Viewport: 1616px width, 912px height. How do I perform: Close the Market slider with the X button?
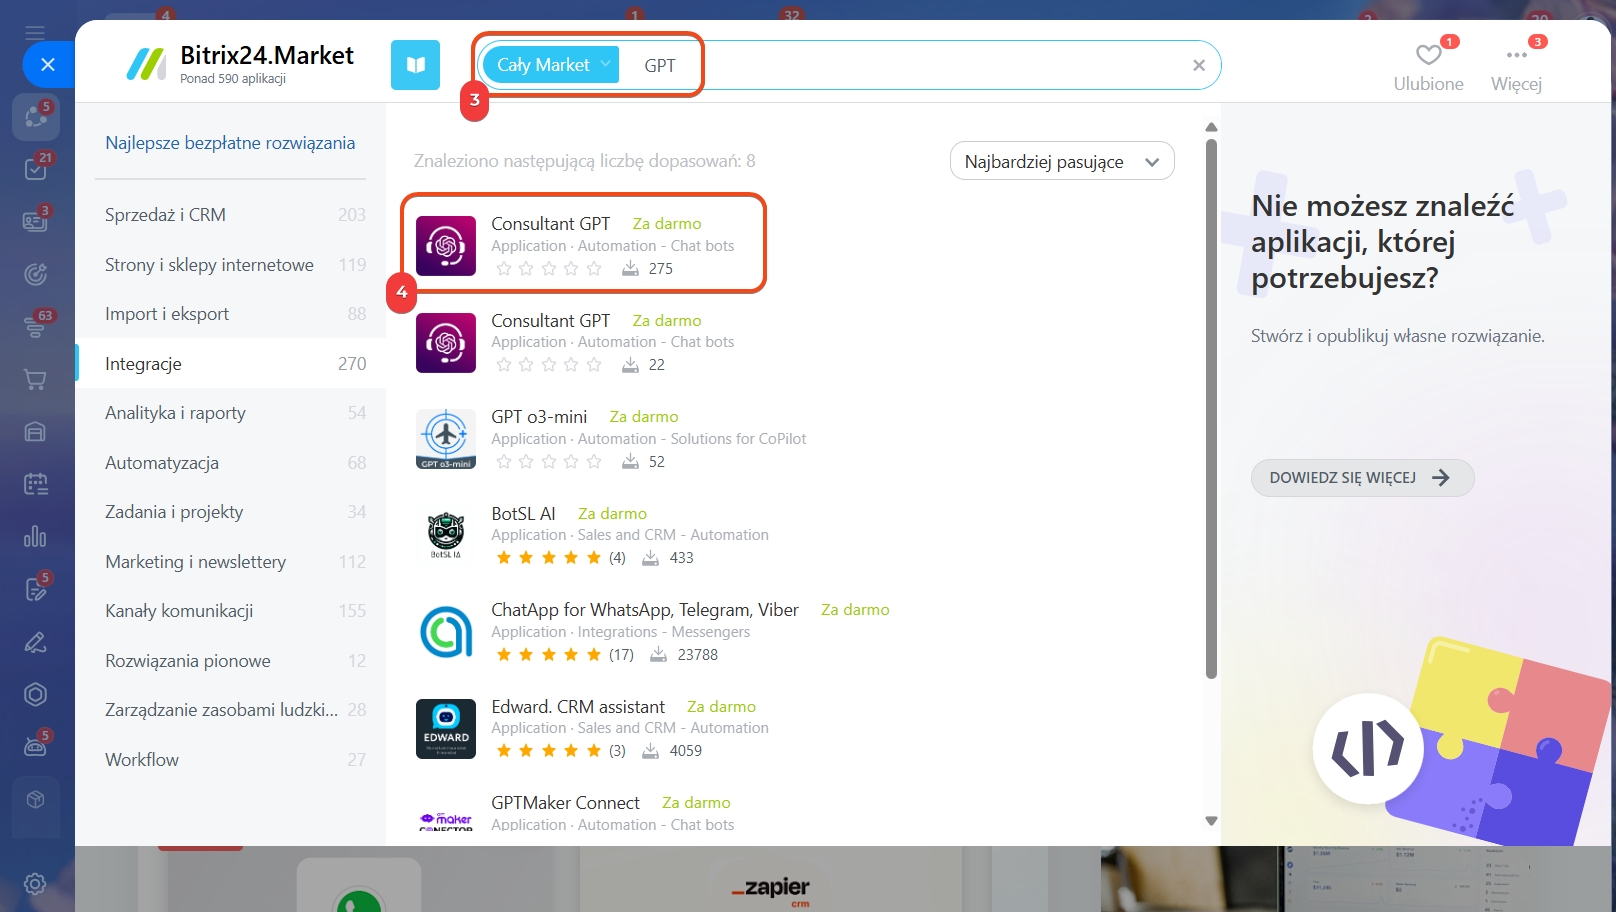click(48, 65)
